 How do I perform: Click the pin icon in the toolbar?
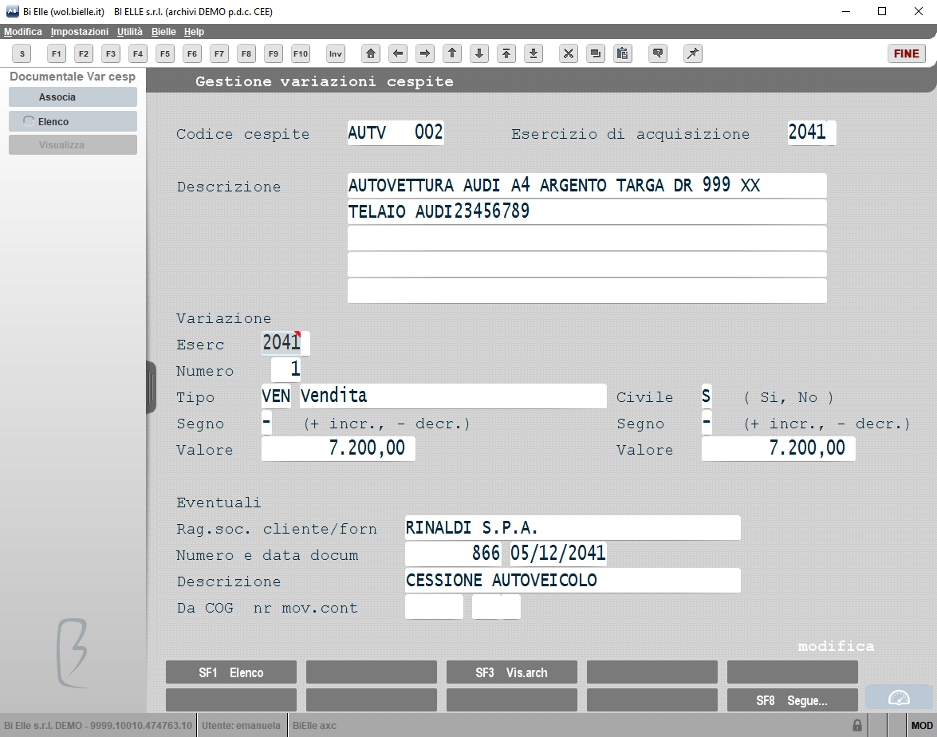click(693, 54)
